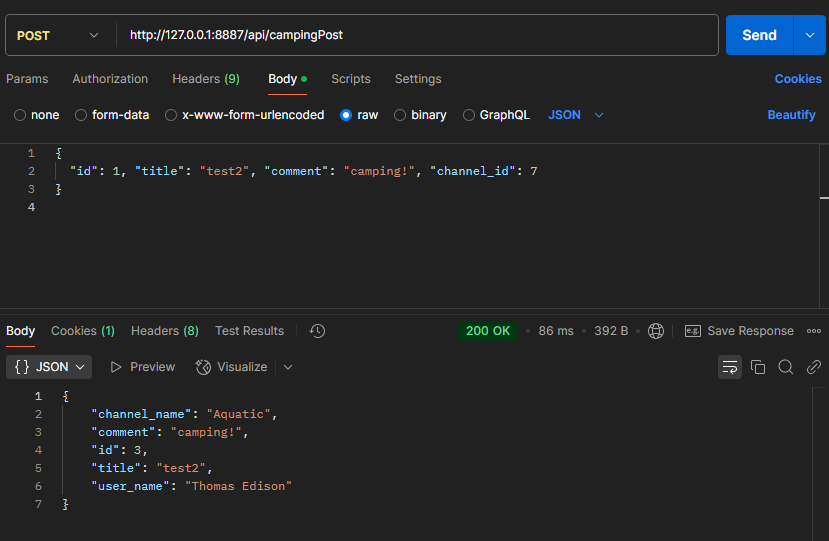This screenshot has height=541, width=829.
Task: Select the raw body type
Action: 360,115
